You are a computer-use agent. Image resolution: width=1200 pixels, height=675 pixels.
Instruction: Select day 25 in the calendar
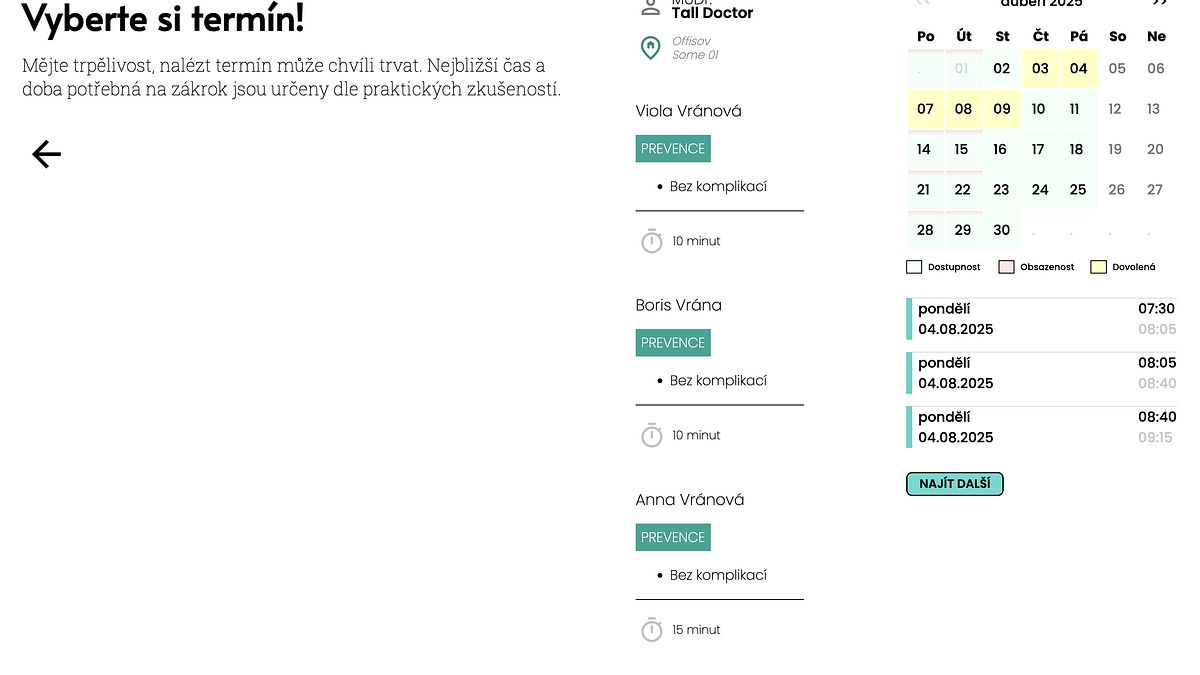pos(1078,190)
